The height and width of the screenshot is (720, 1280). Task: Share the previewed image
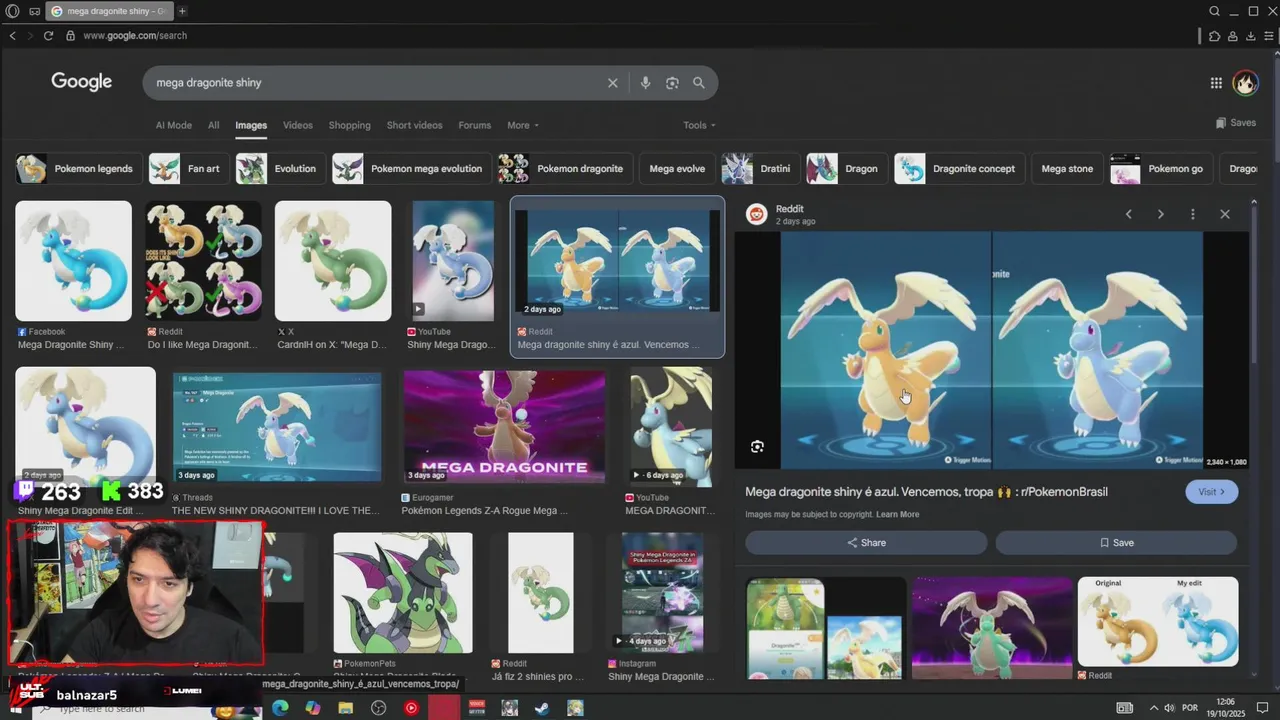click(866, 543)
